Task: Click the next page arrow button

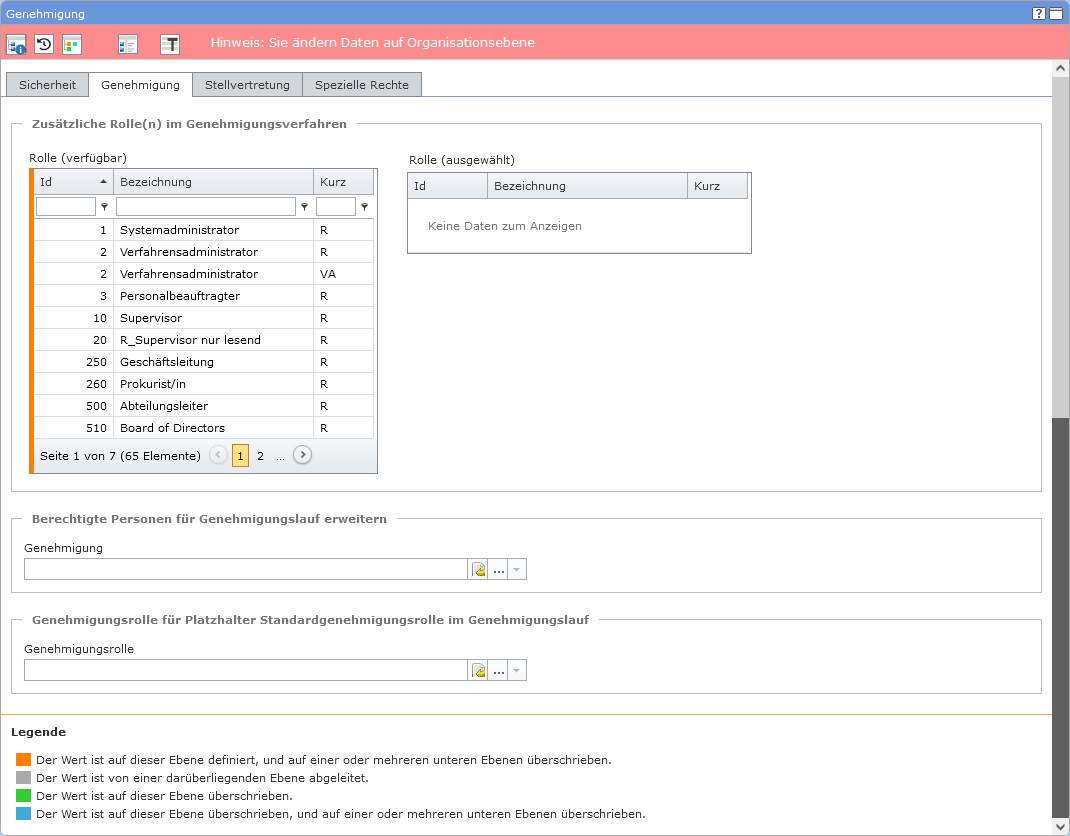Action: [x=302, y=456]
